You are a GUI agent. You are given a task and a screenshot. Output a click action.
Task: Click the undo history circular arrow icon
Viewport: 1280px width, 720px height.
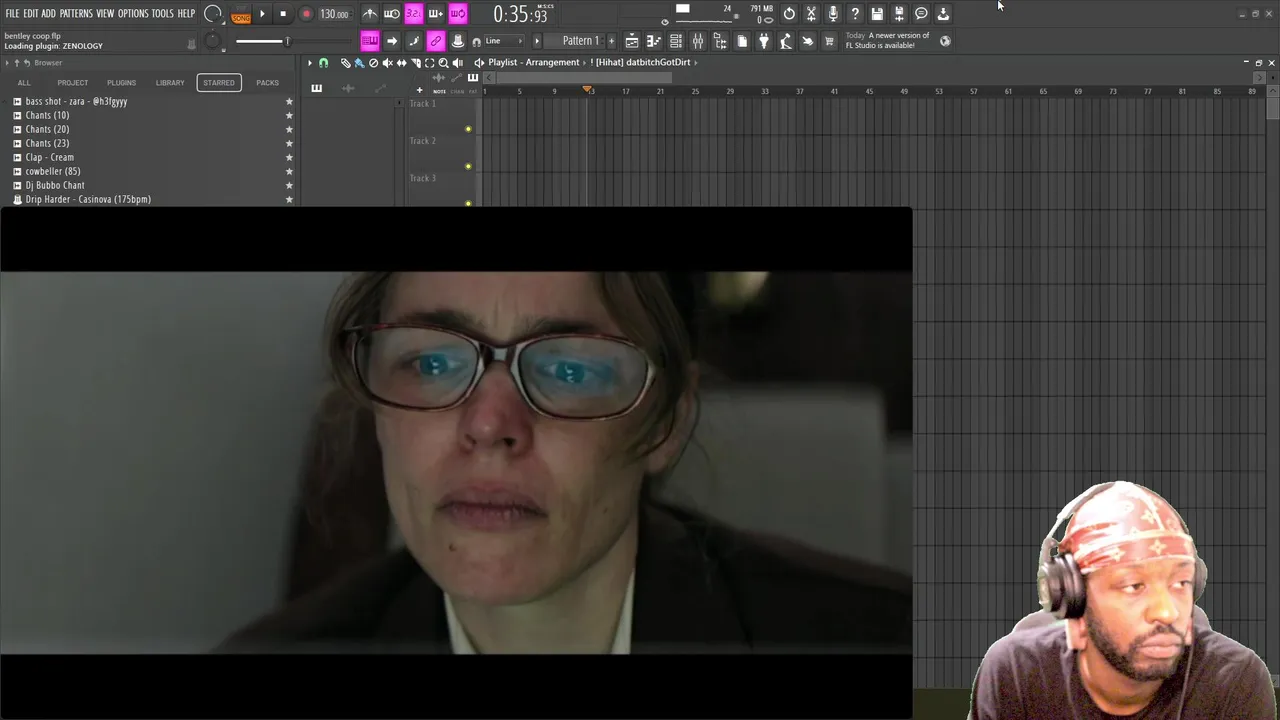point(789,14)
